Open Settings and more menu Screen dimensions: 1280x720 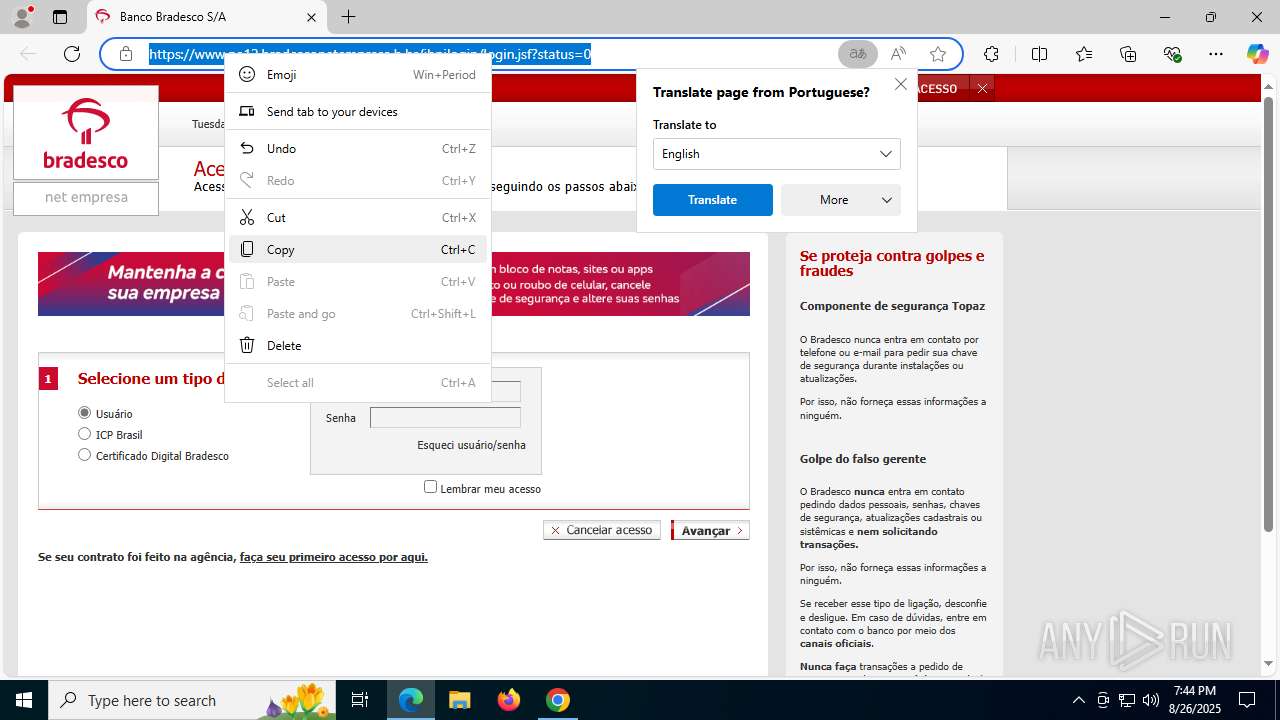click(1215, 54)
